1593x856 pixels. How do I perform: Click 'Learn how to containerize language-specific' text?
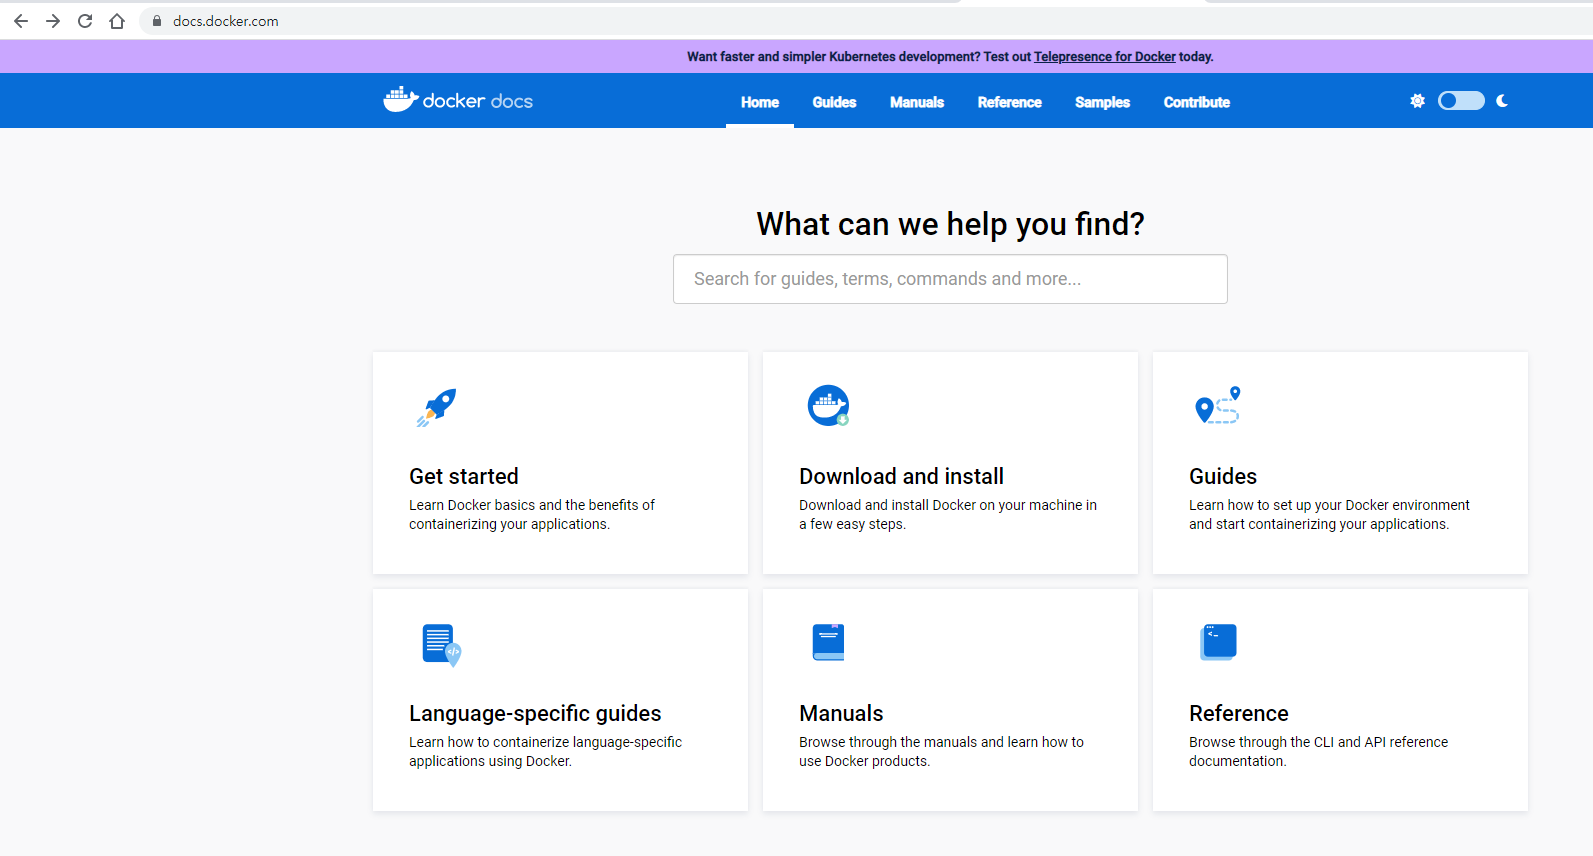click(545, 742)
